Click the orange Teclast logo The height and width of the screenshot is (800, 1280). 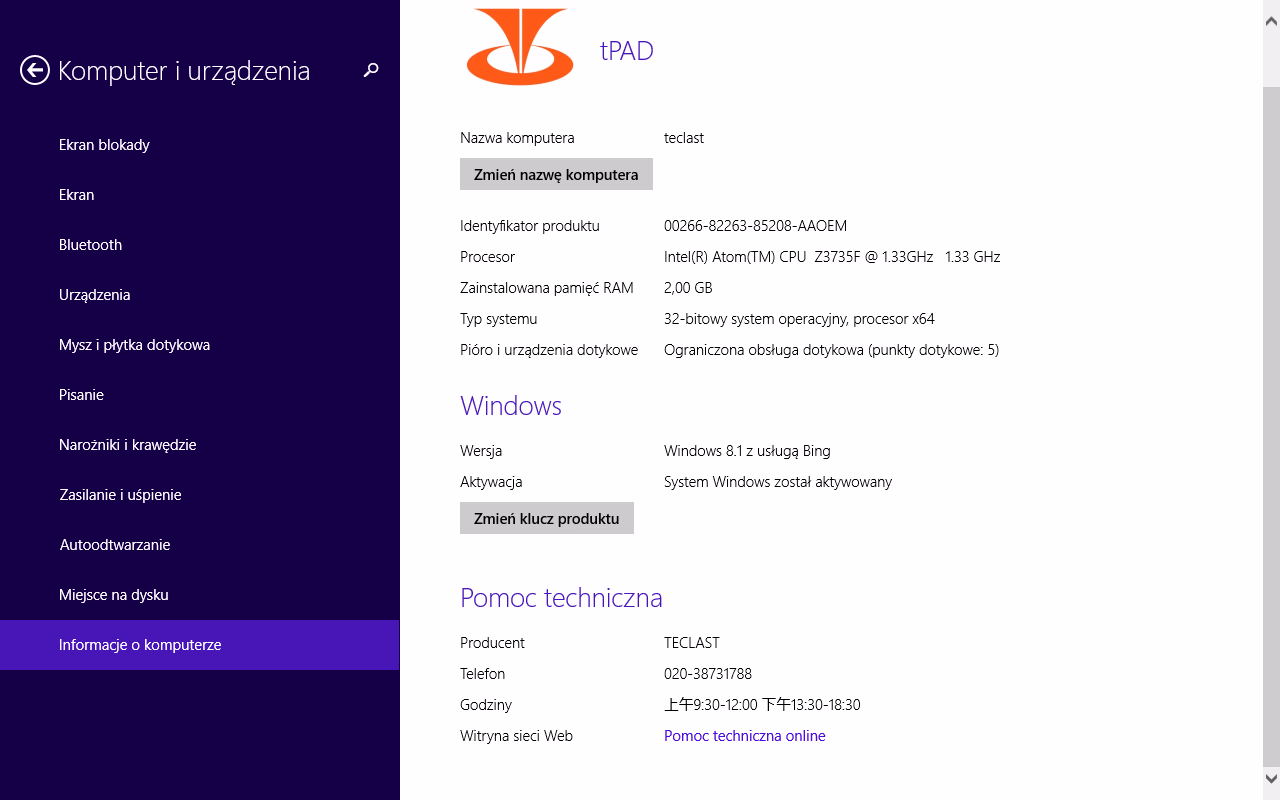click(x=519, y=46)
